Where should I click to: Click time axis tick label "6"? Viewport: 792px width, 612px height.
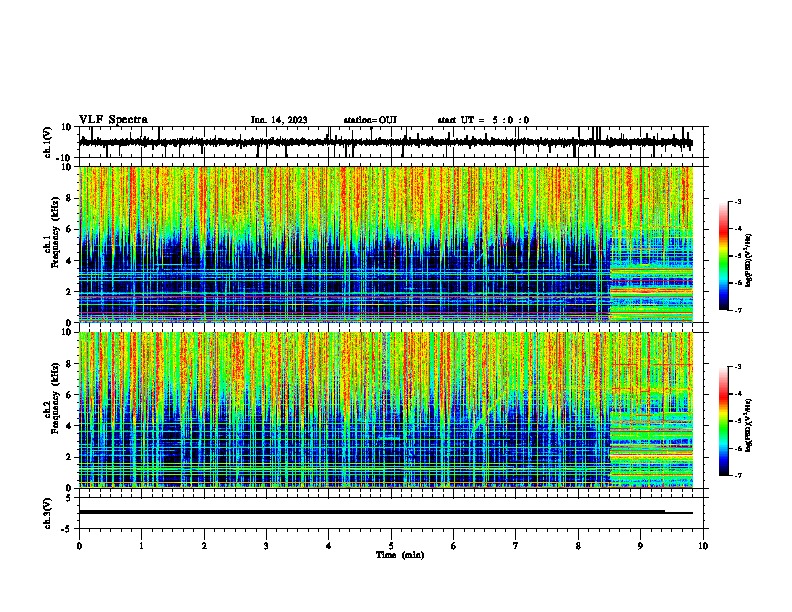pos(454,546)
